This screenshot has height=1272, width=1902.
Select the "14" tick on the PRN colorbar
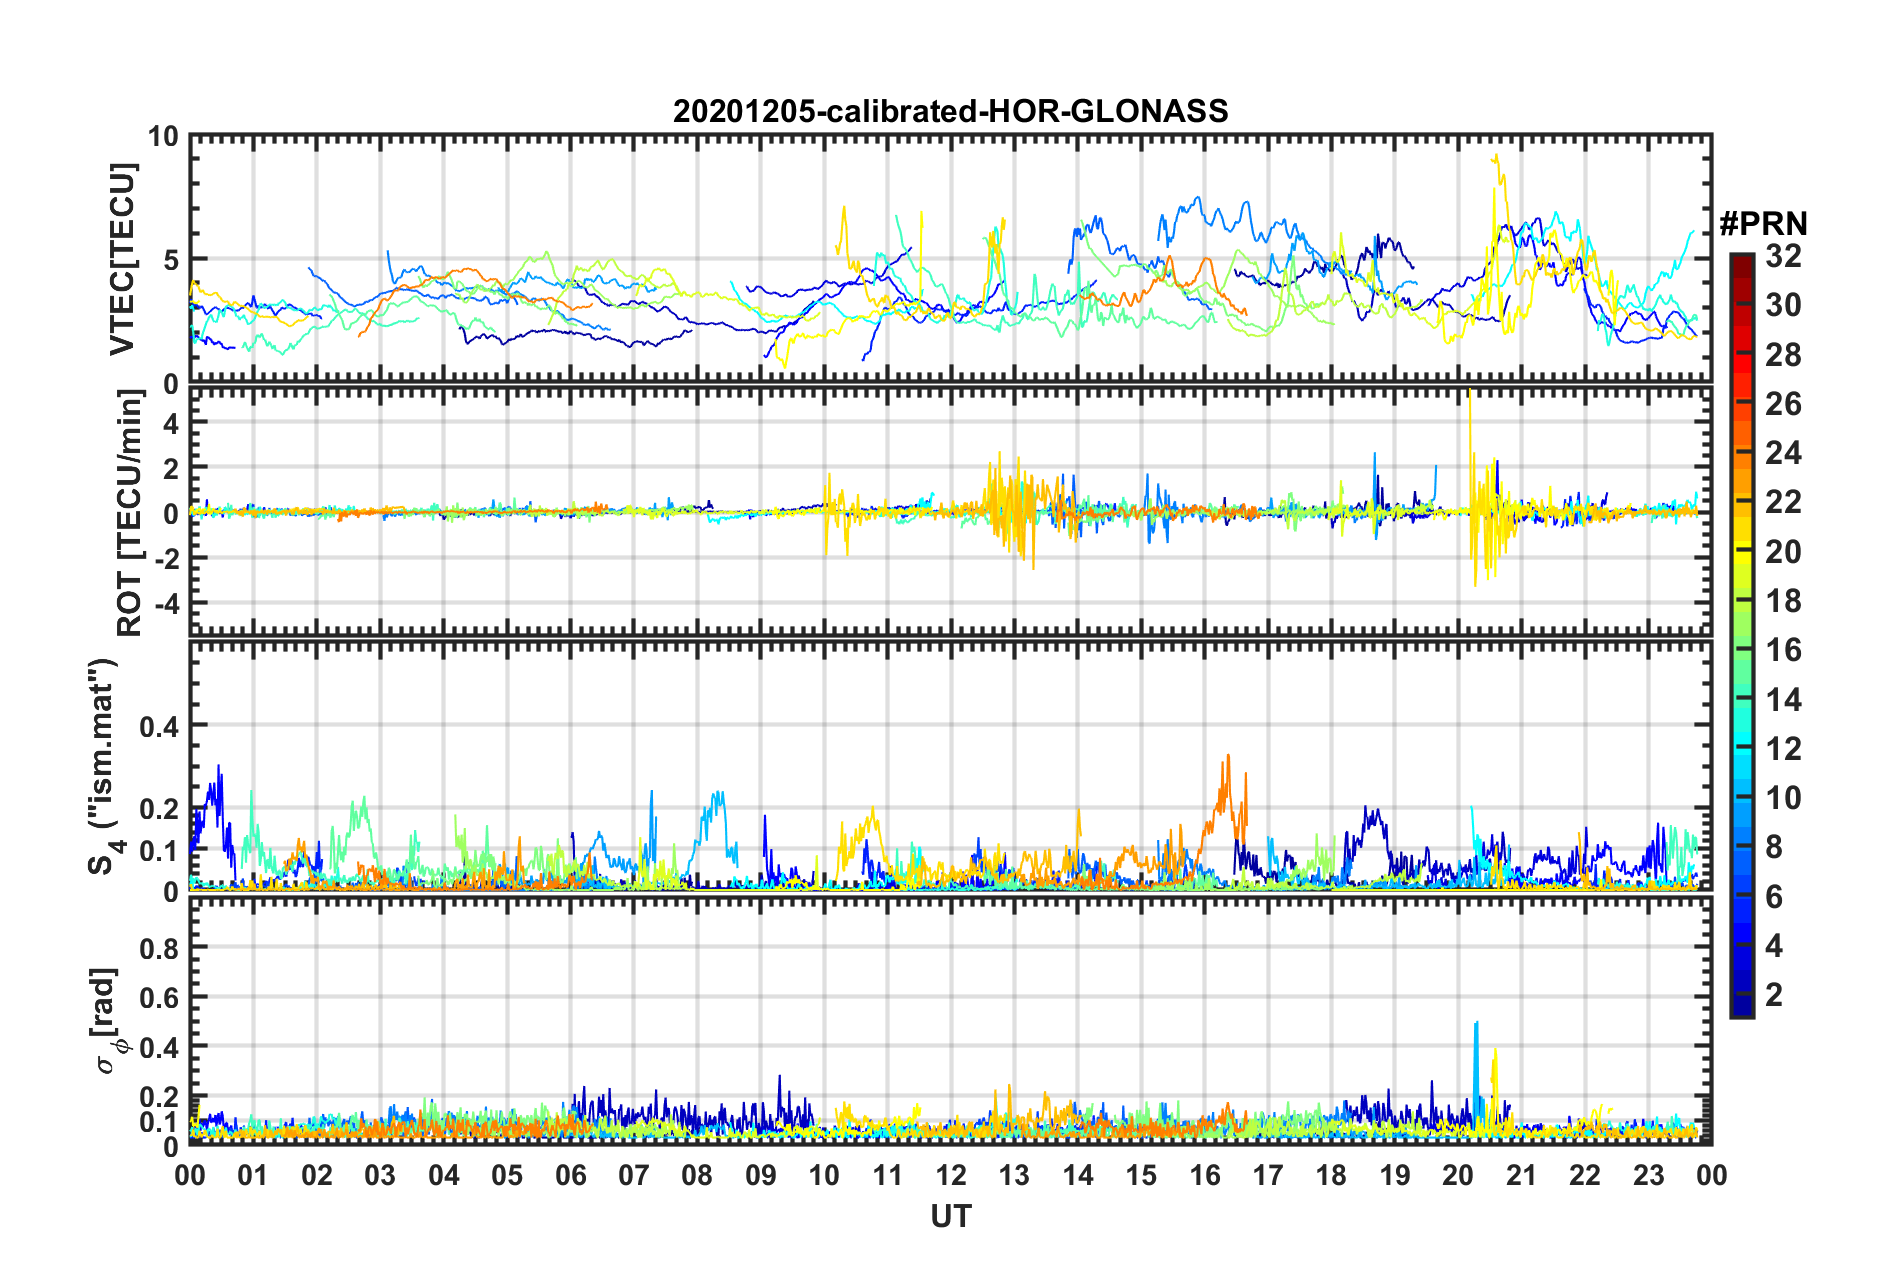pyautogui.click(x=1783, y=699)
